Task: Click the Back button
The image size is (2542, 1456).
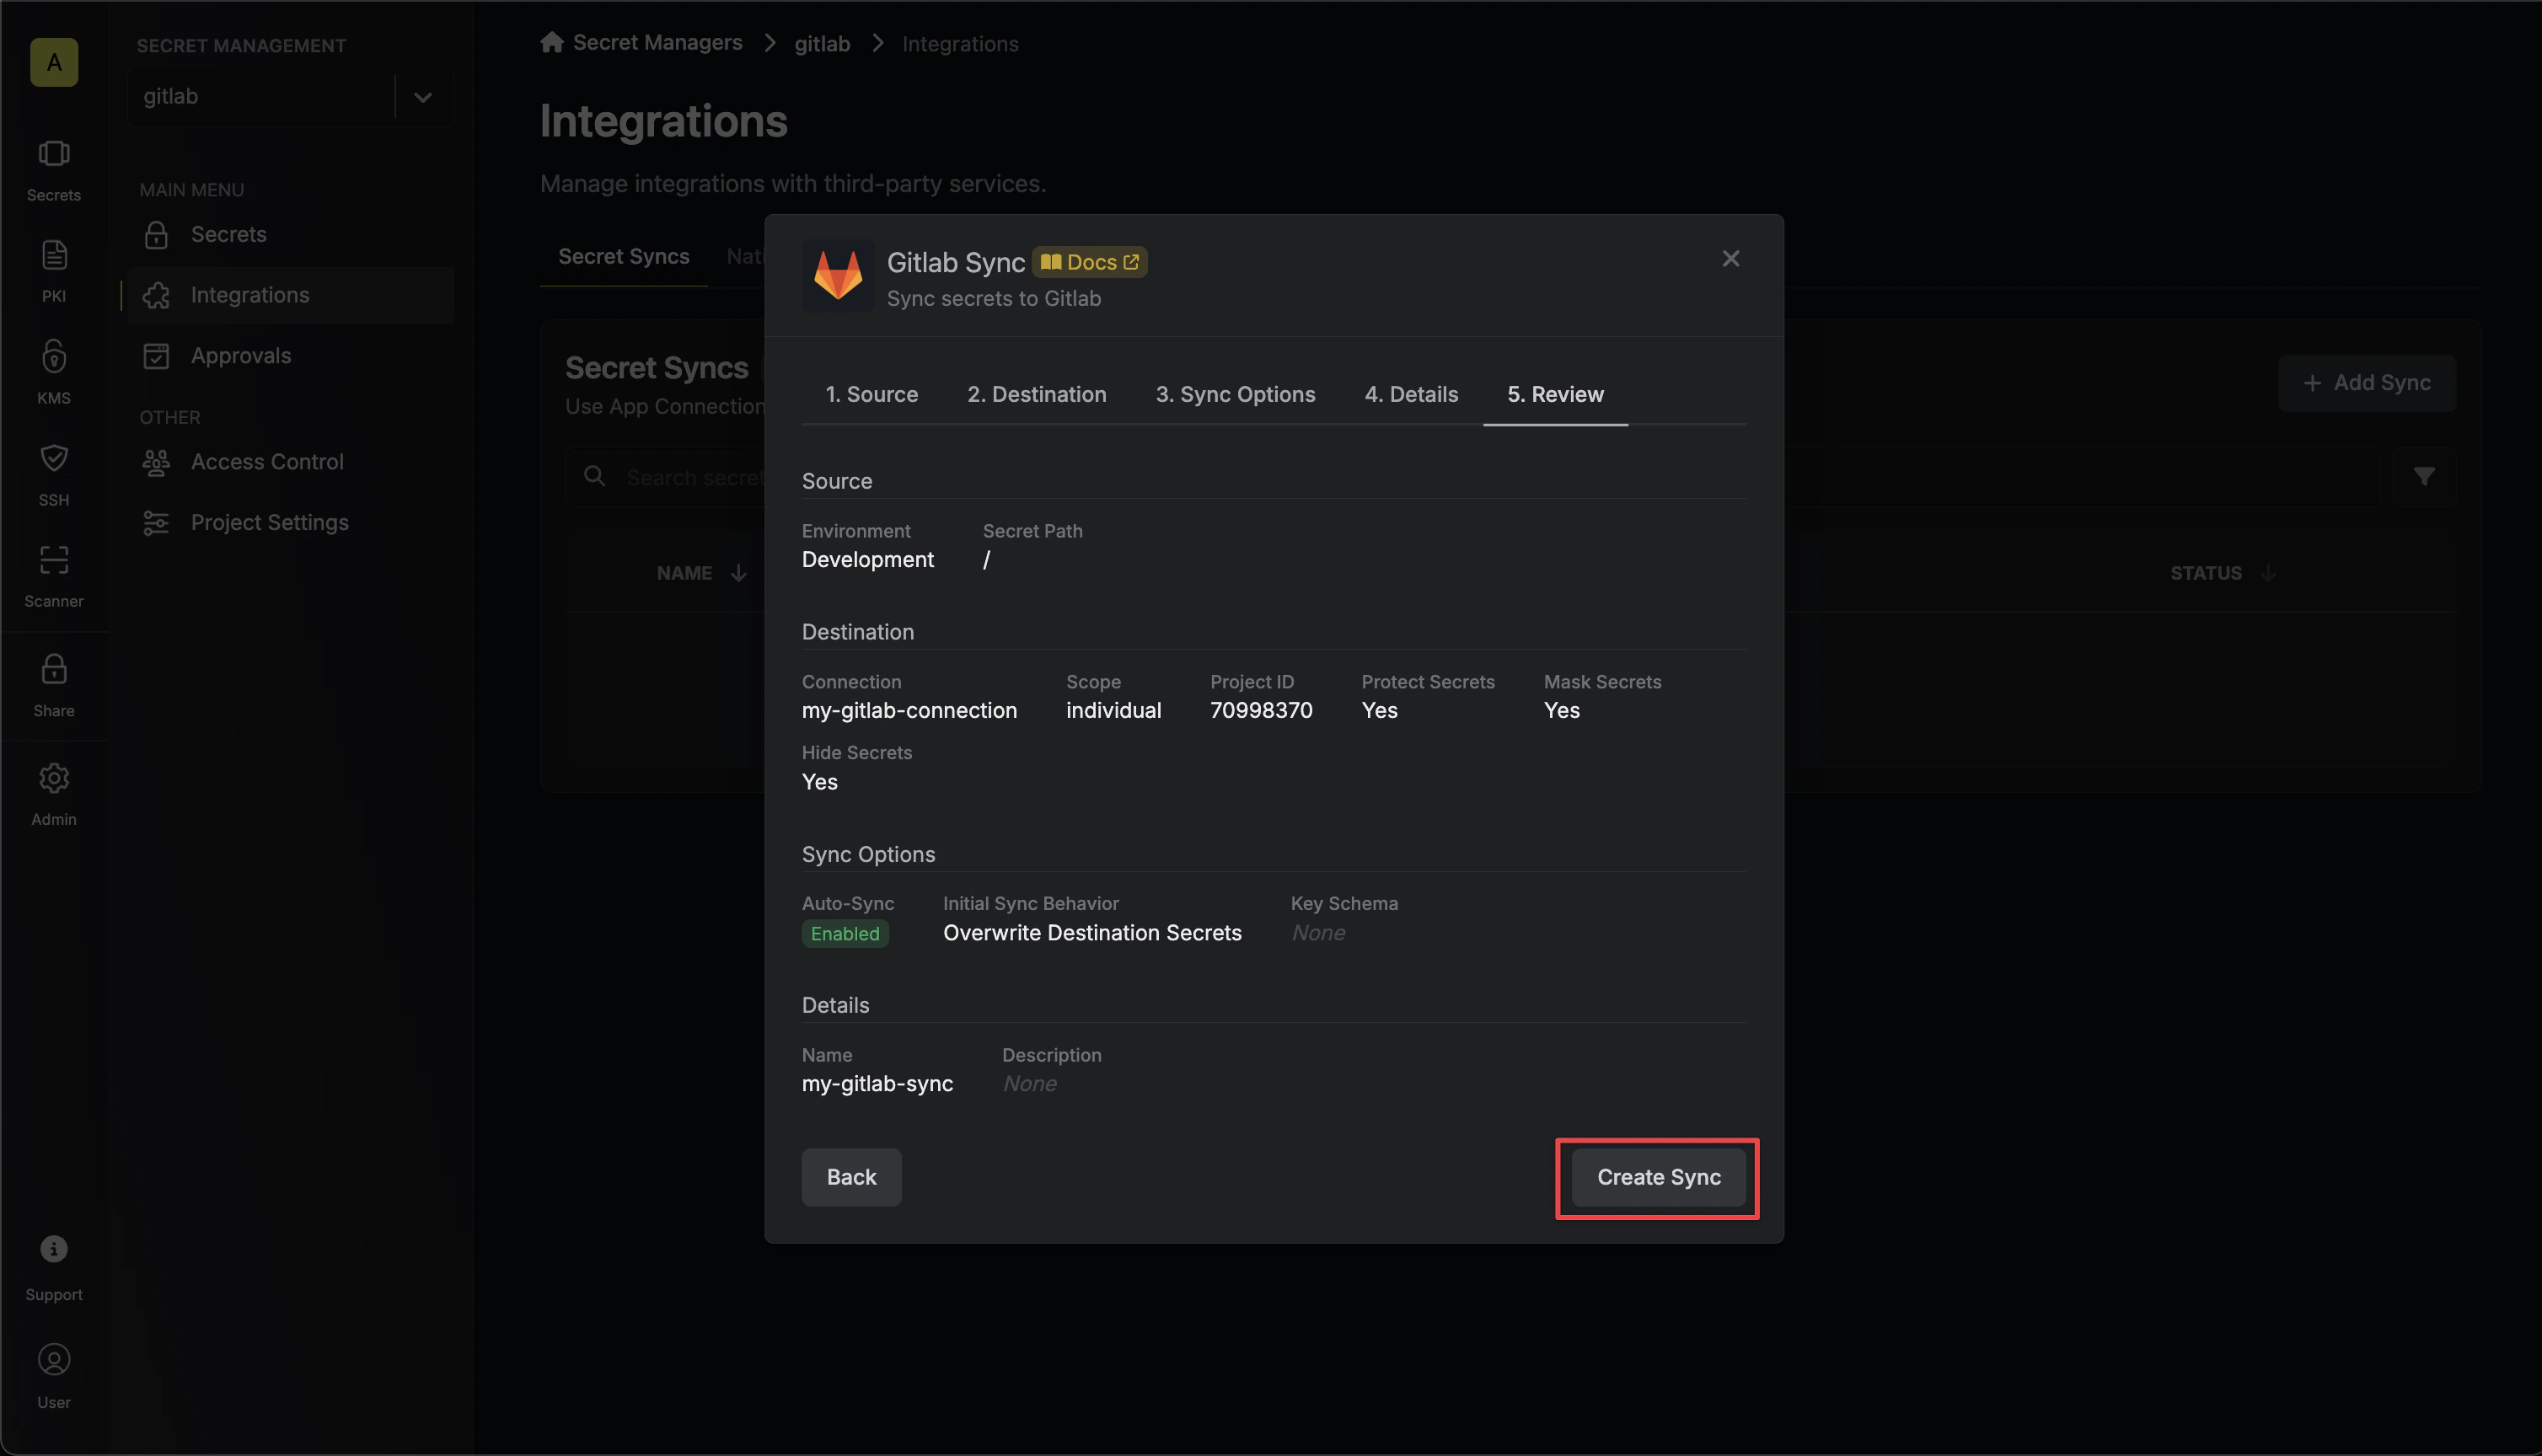Action: 852,1177
